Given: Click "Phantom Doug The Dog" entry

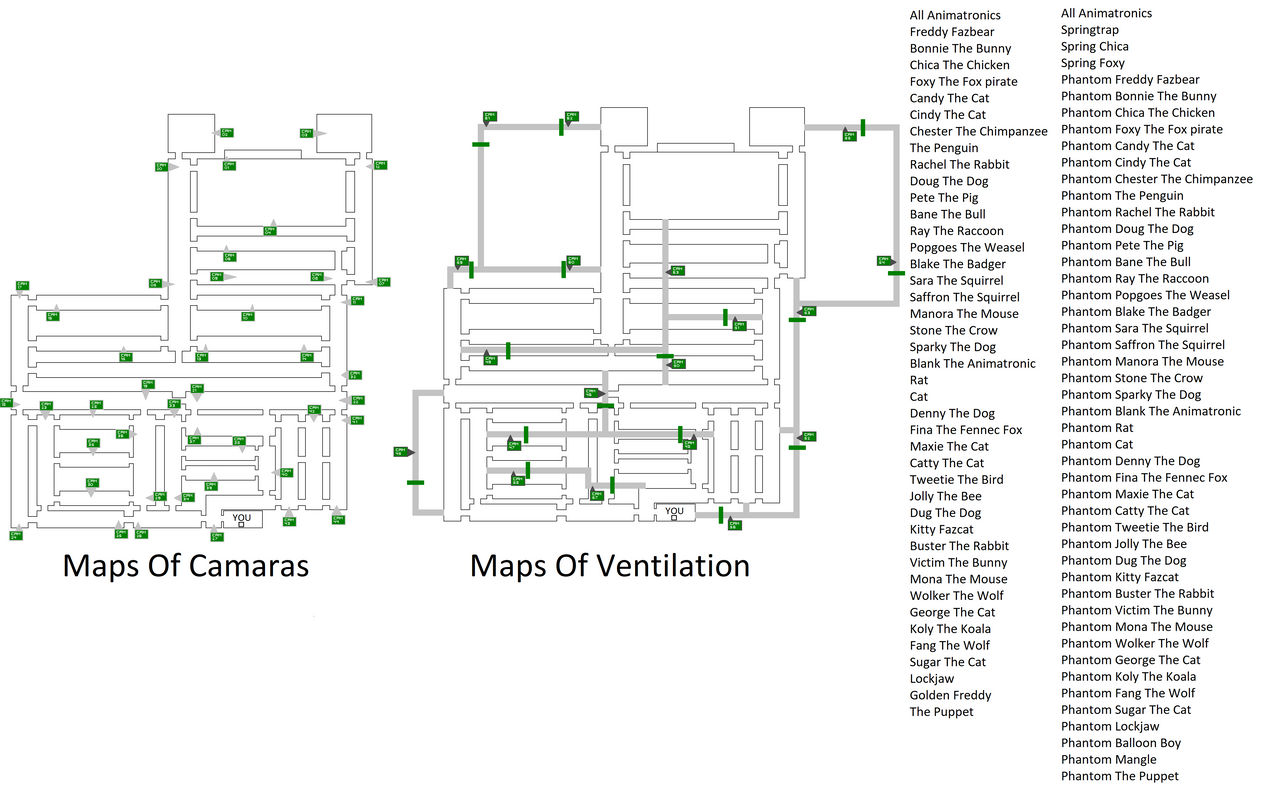Looking at the screenshot, I should (1127, 229).
